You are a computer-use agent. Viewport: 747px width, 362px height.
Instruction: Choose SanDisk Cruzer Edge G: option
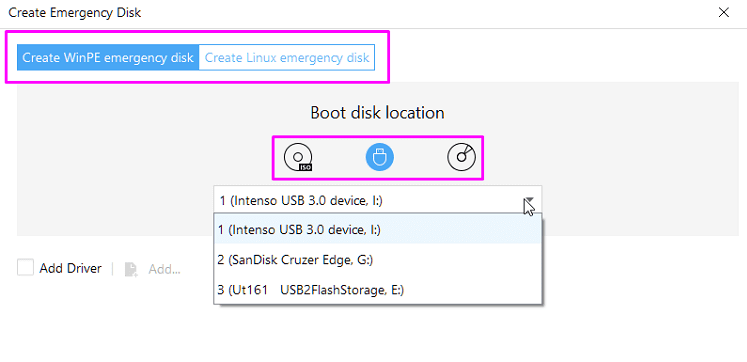coord(377,260)
